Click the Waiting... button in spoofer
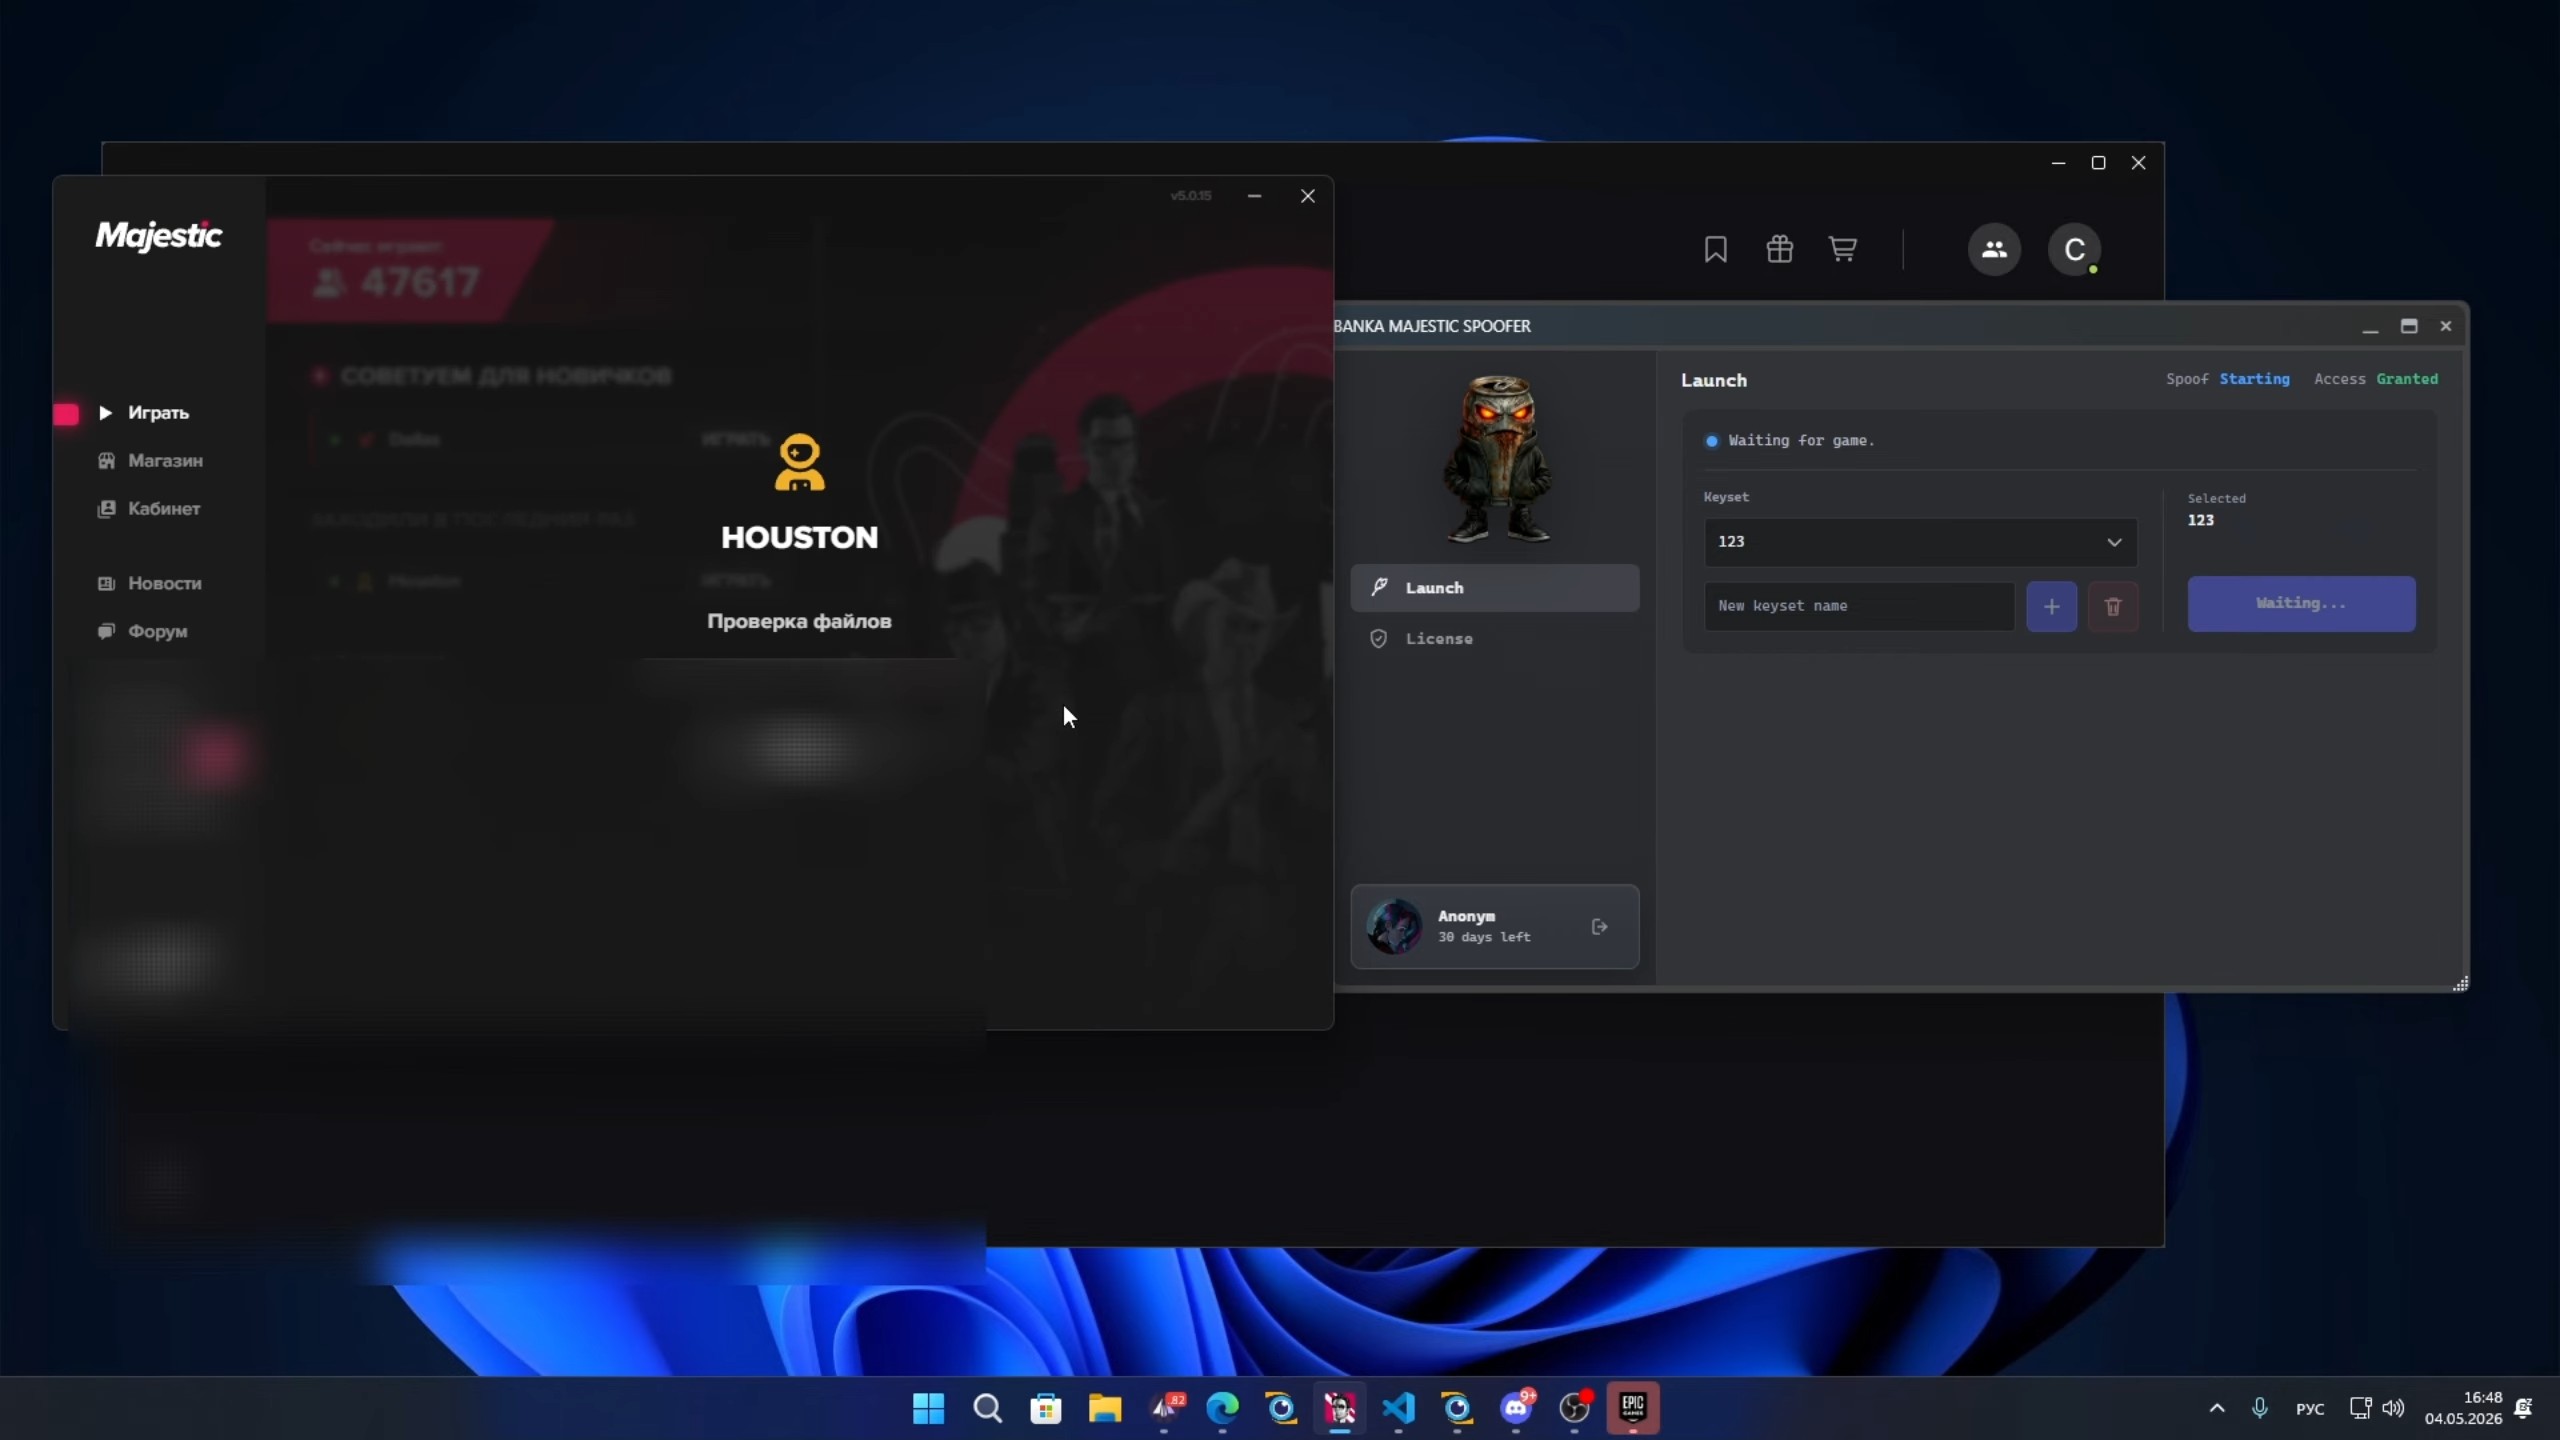The height and width of the screenshot is (1440, 2560). pyautogui.click(x=2301, y=604)
